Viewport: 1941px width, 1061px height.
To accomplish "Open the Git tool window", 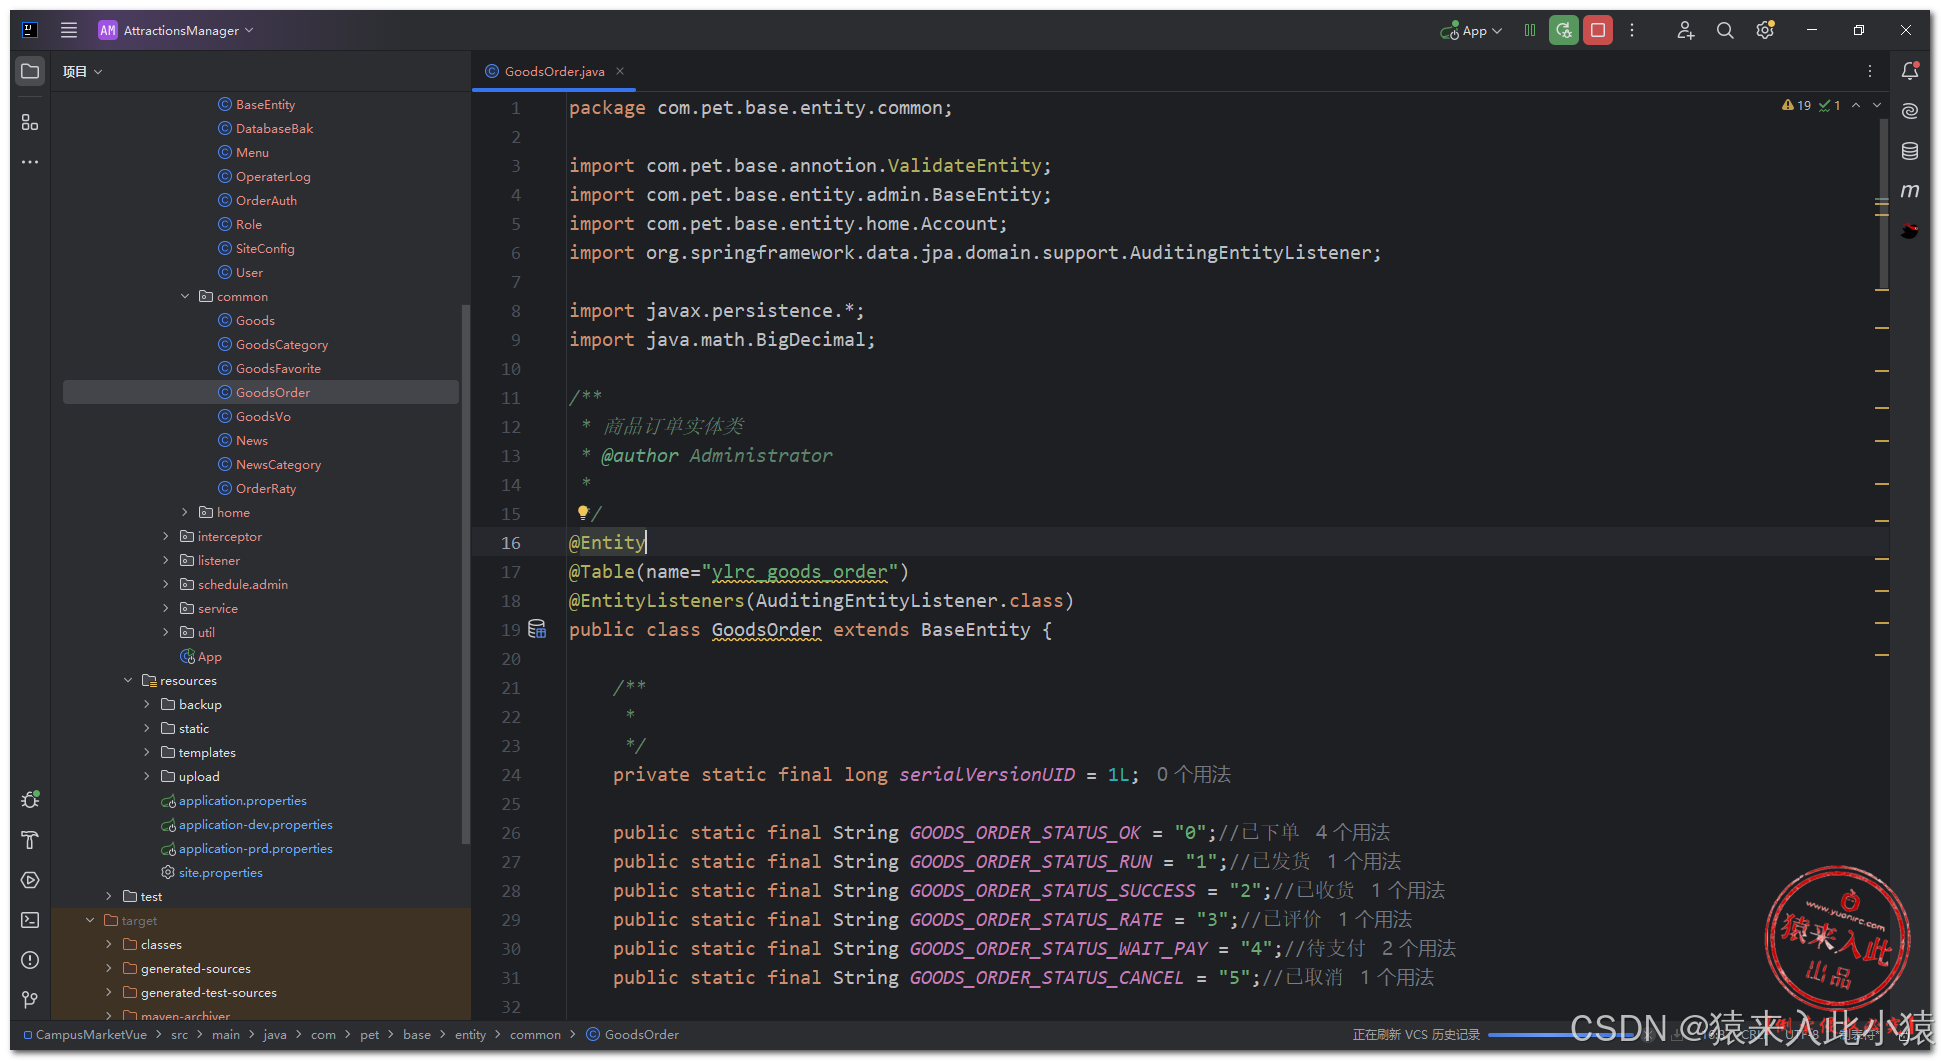I will coord(30,1000).
